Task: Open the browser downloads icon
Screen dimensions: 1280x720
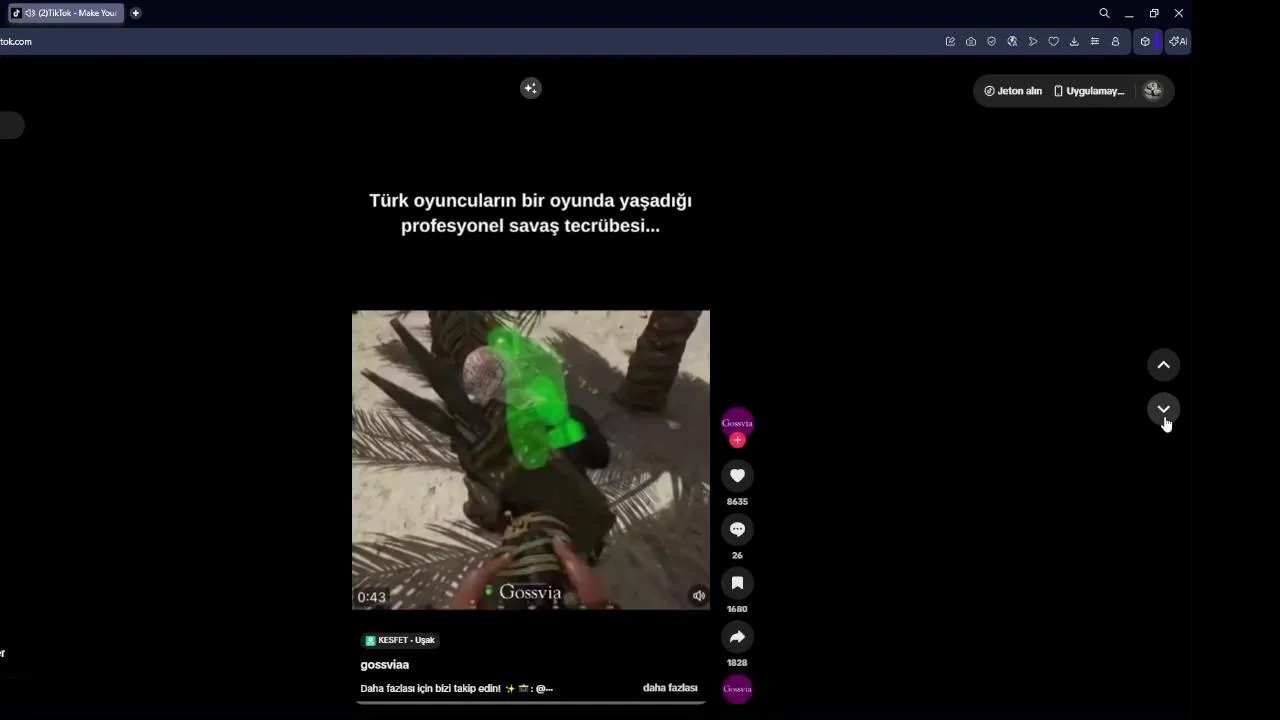Action: [x=1074, y=41]
